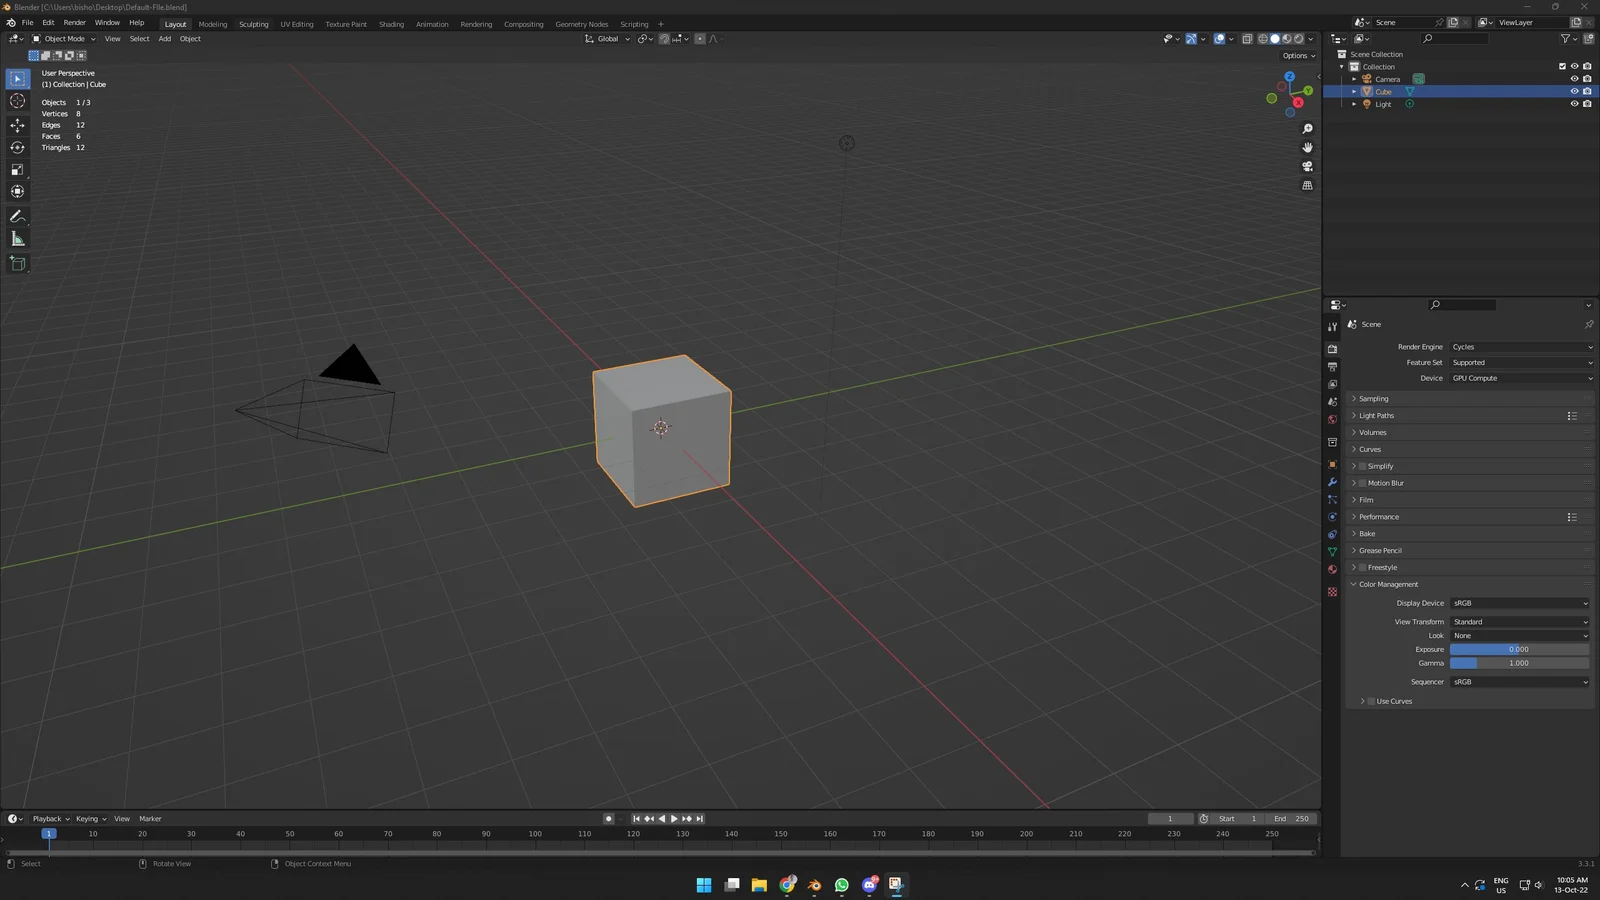The width and height of the screenshot is (1600, 900).
Task: Switch viewport to perspective/orthographic grid icon
Action: click(x=1307, y=186)
